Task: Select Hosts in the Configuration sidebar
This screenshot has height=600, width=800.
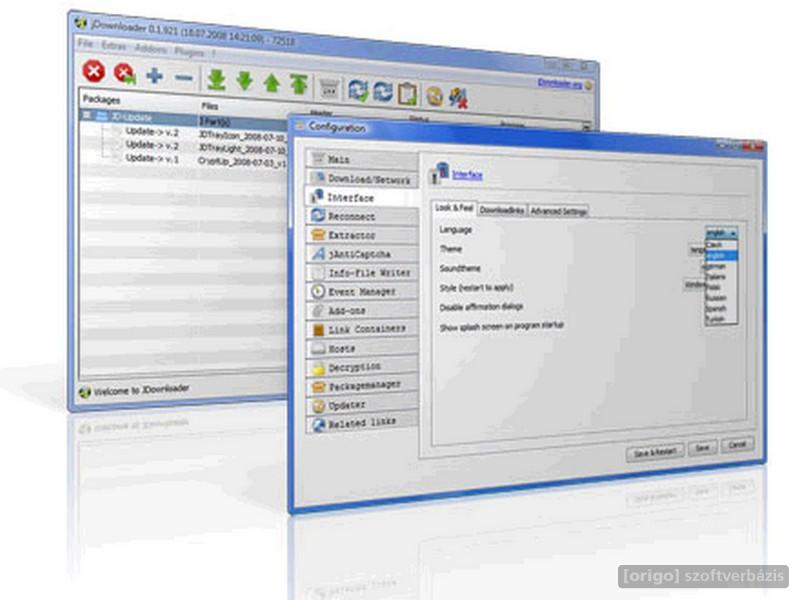Action: coord(362,348)
